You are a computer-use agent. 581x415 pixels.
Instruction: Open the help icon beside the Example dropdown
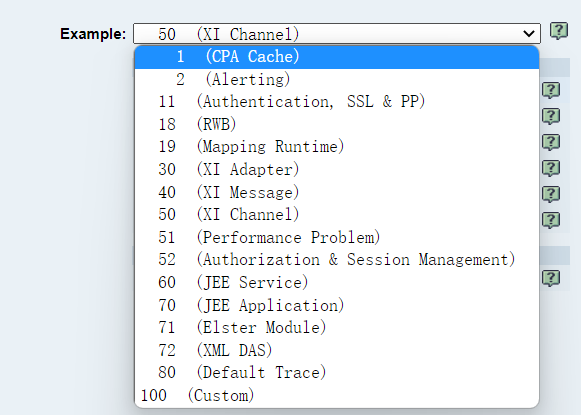click(x=559, y=30)
